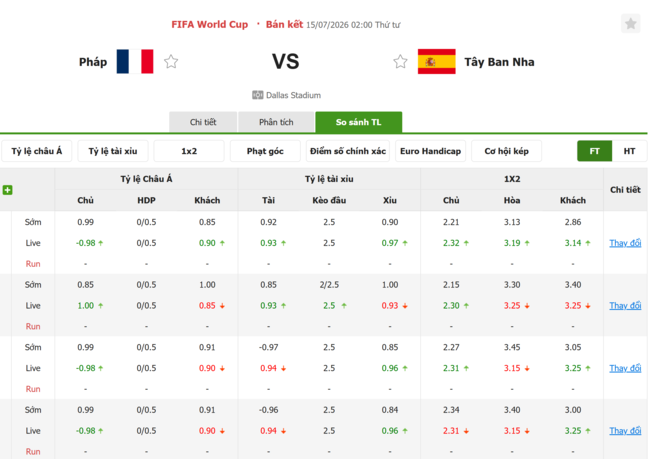
Task: Toggle the gray star bookmark at top right
Action: (631, 24)
